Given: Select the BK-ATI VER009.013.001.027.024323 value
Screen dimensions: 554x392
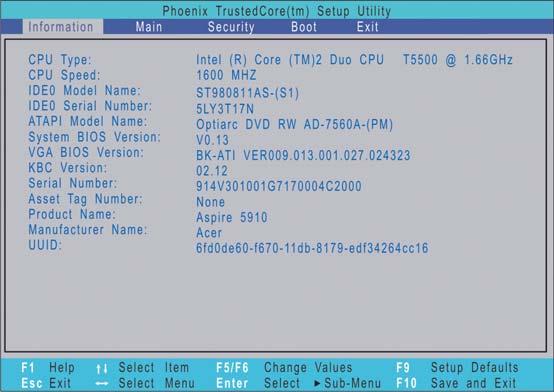Looking at the screenshot, I should coord(303,155).
